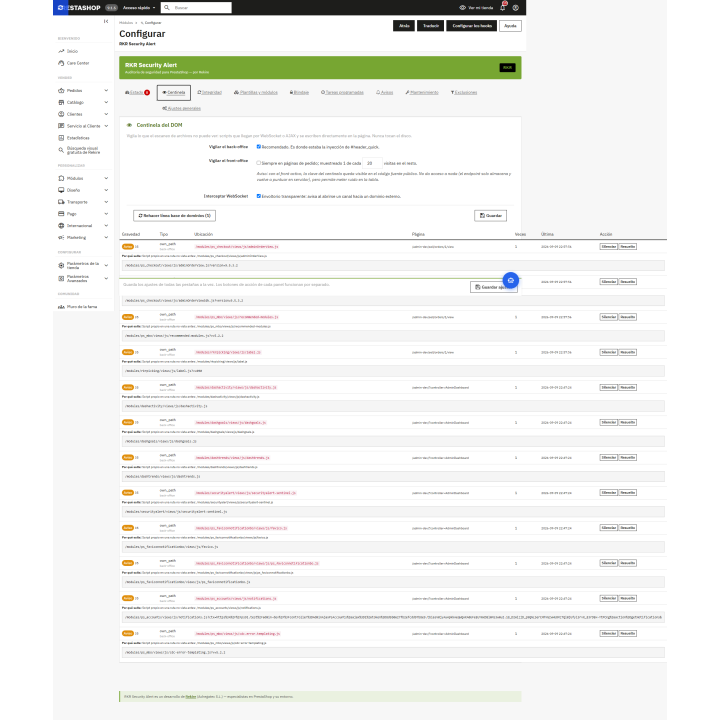The height and width of the screenshot is (720, 720).
Task: Click the front-office sampling number field
Action: [x=372, y=163]
